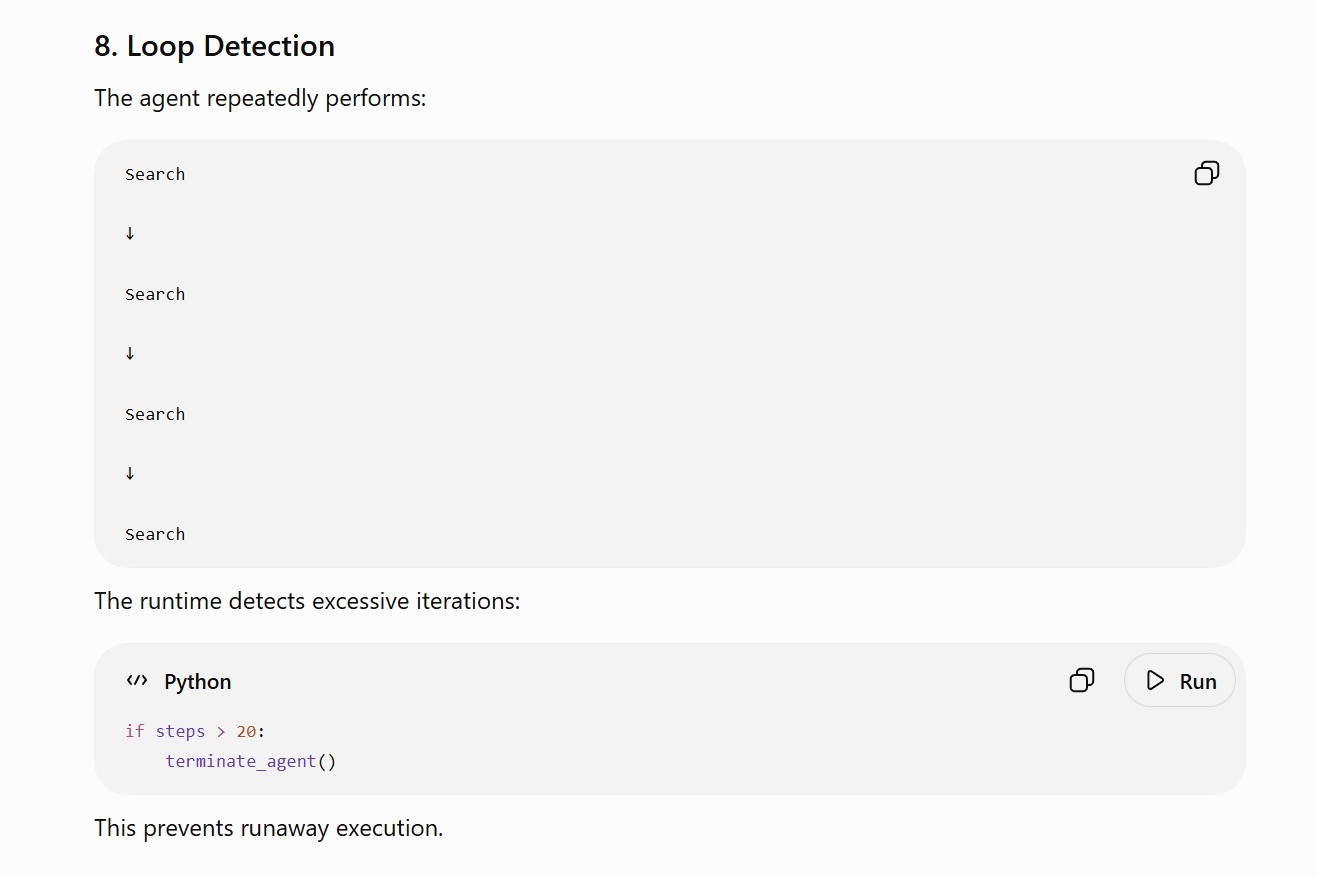Click the bottommost Search line in block

(x=155, y=534)
